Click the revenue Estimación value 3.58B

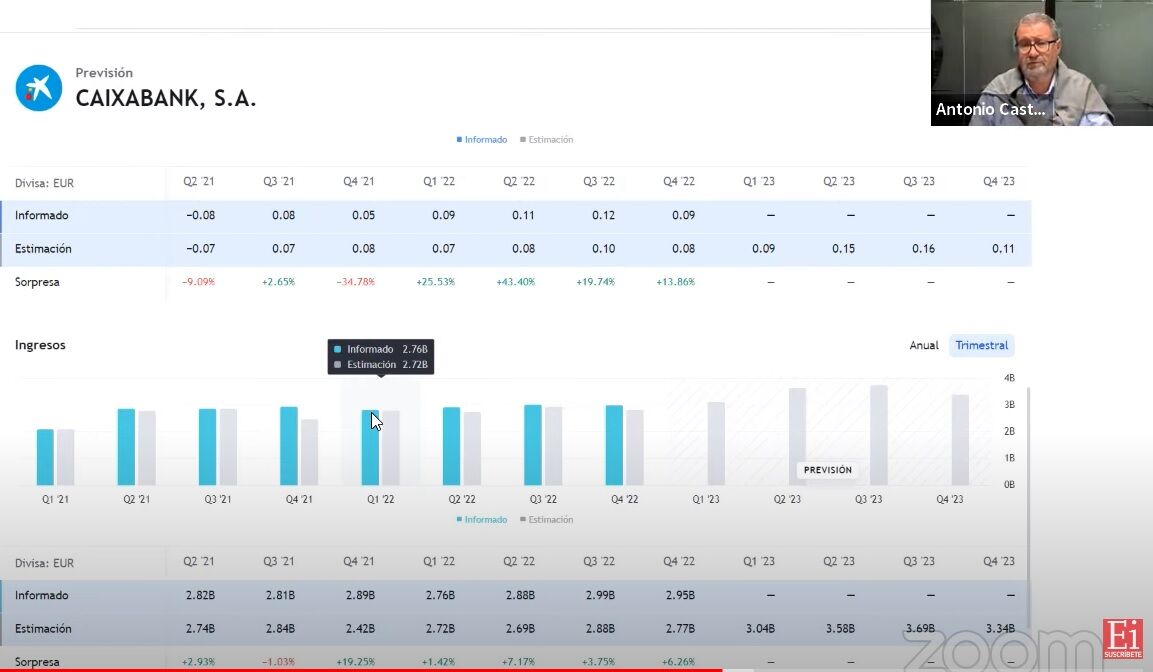click(x=840, y=629)
